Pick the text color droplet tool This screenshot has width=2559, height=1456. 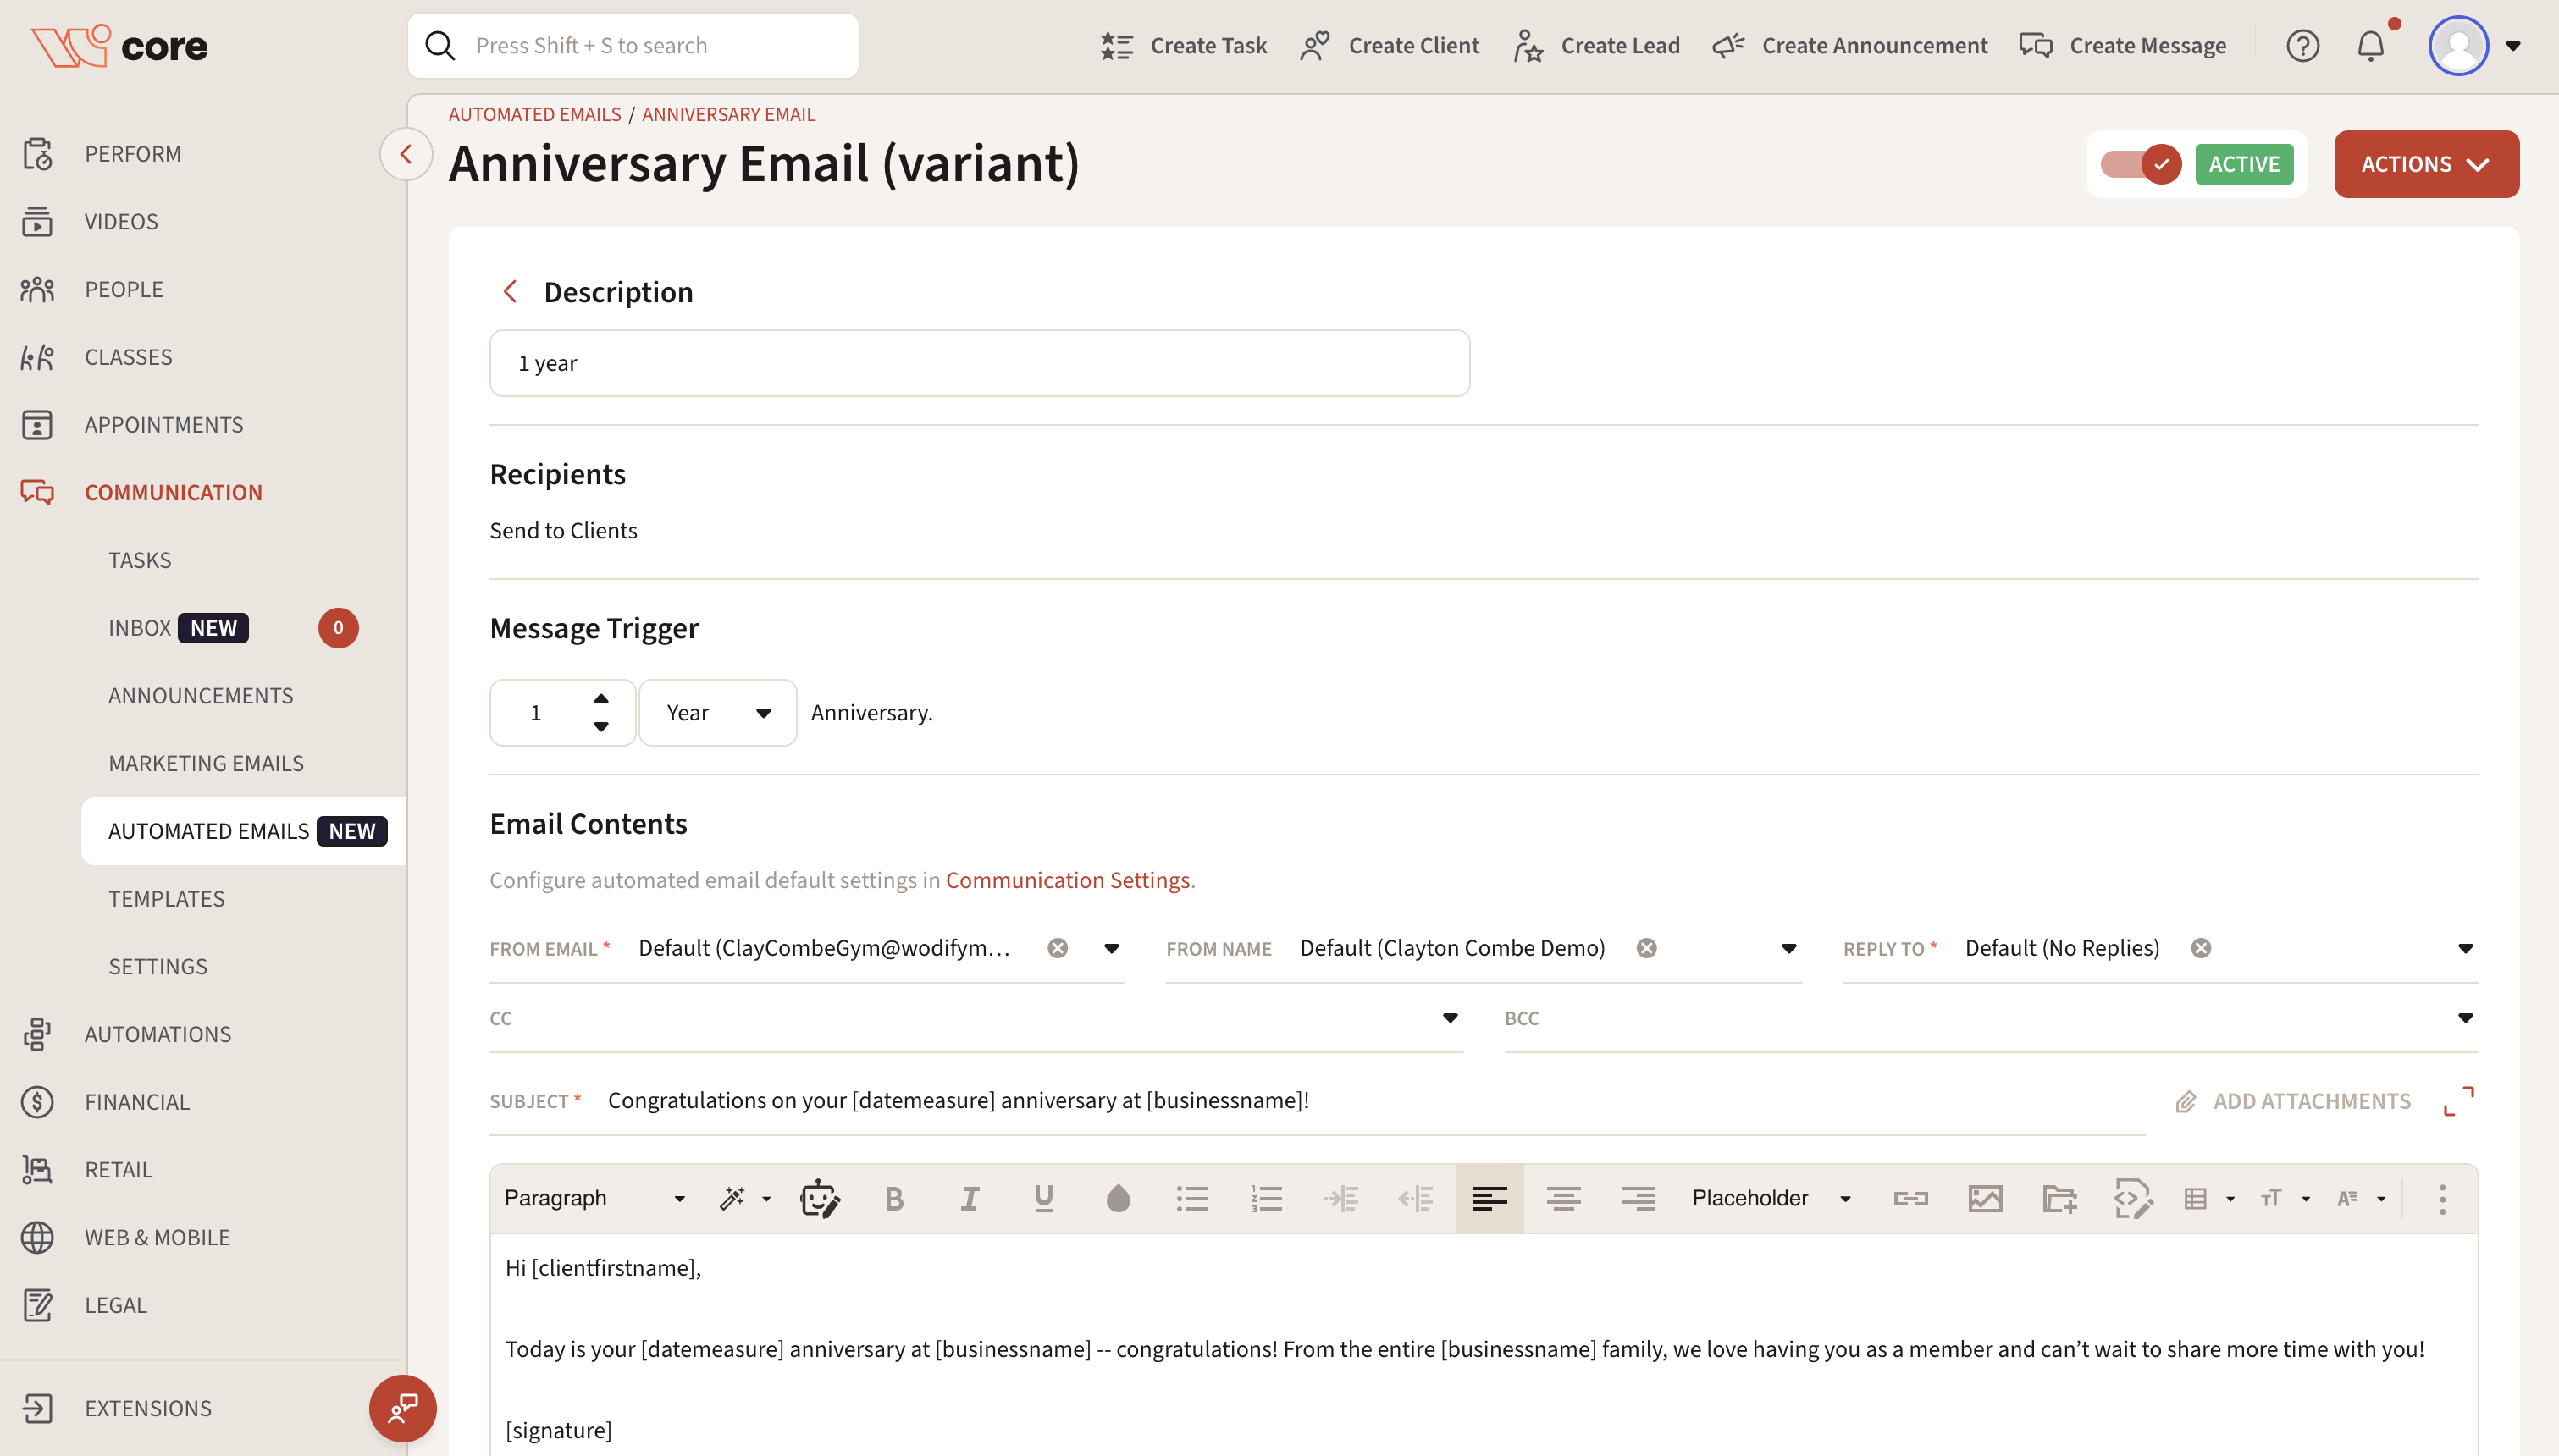point(1118,1198)
